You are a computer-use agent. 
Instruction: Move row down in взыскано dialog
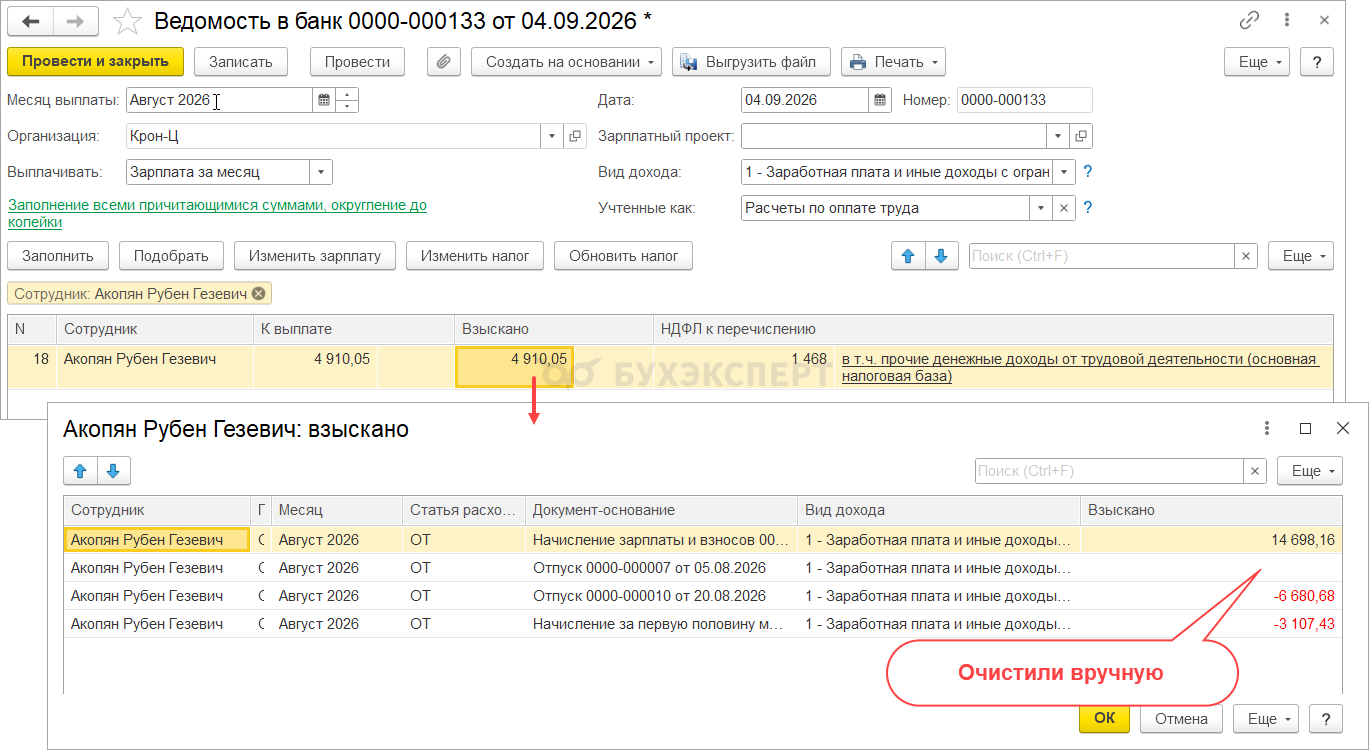(x=113, y=471)
